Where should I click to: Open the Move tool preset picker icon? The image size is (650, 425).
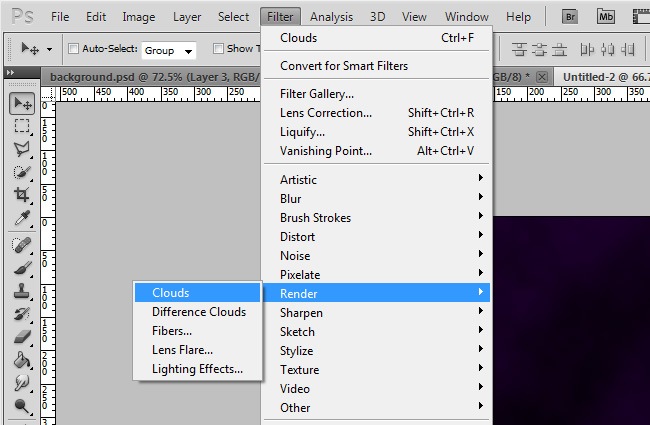(x=30, y=49)
